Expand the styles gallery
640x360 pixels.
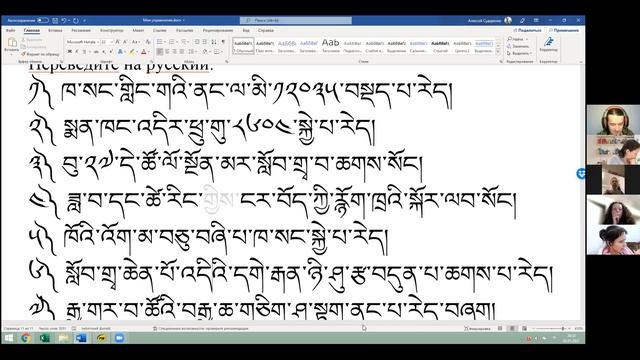click(498, 52)
